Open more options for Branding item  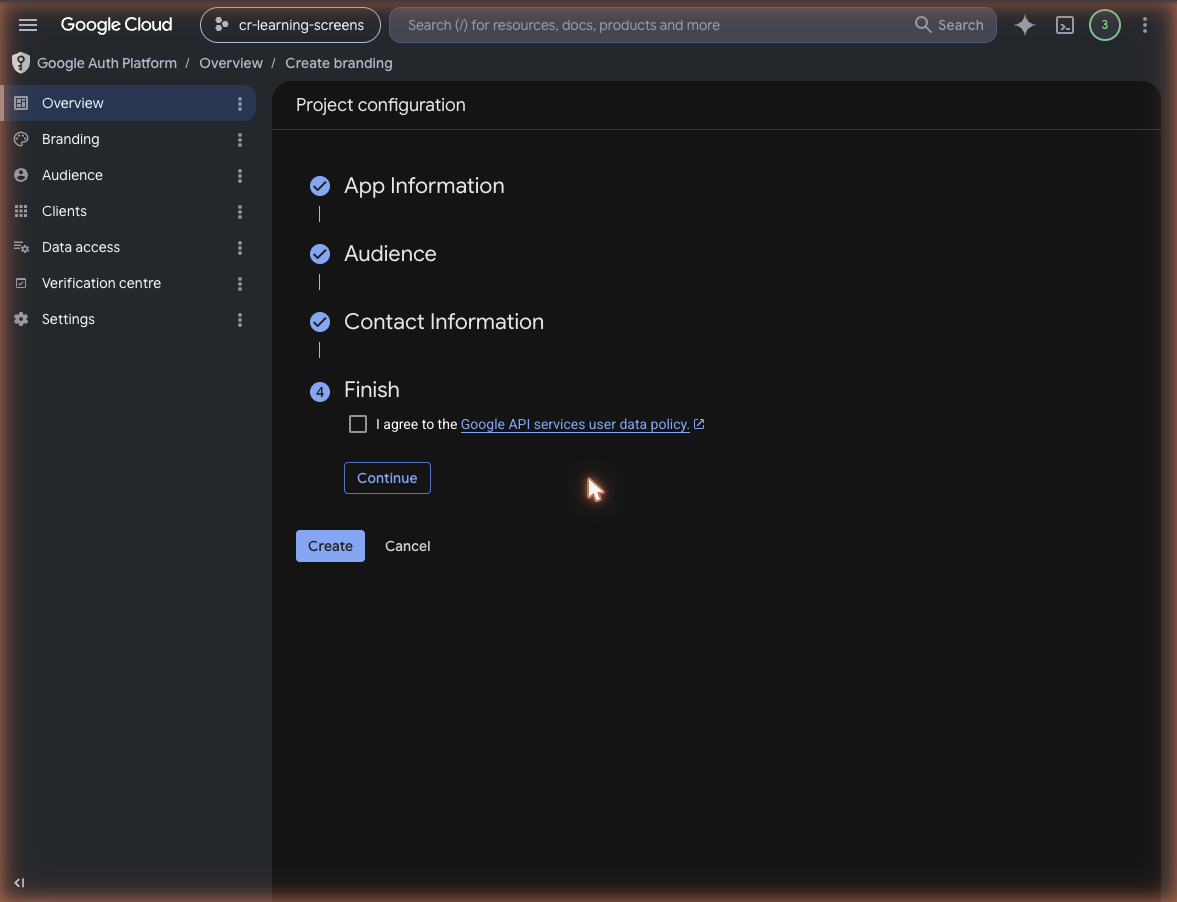click(x=240, y=140)
